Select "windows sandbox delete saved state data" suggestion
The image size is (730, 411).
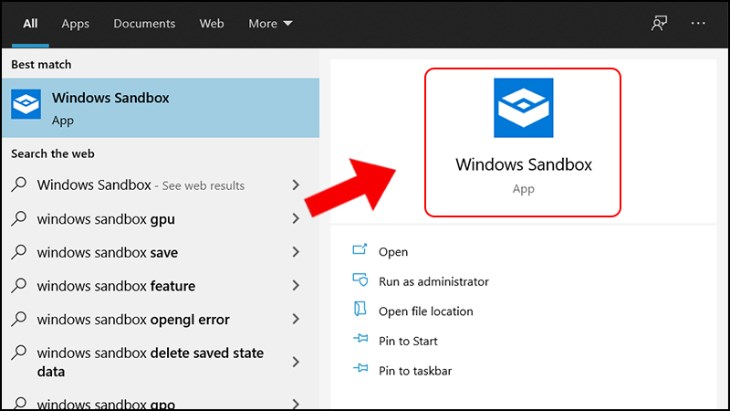(x=150, y=362)
